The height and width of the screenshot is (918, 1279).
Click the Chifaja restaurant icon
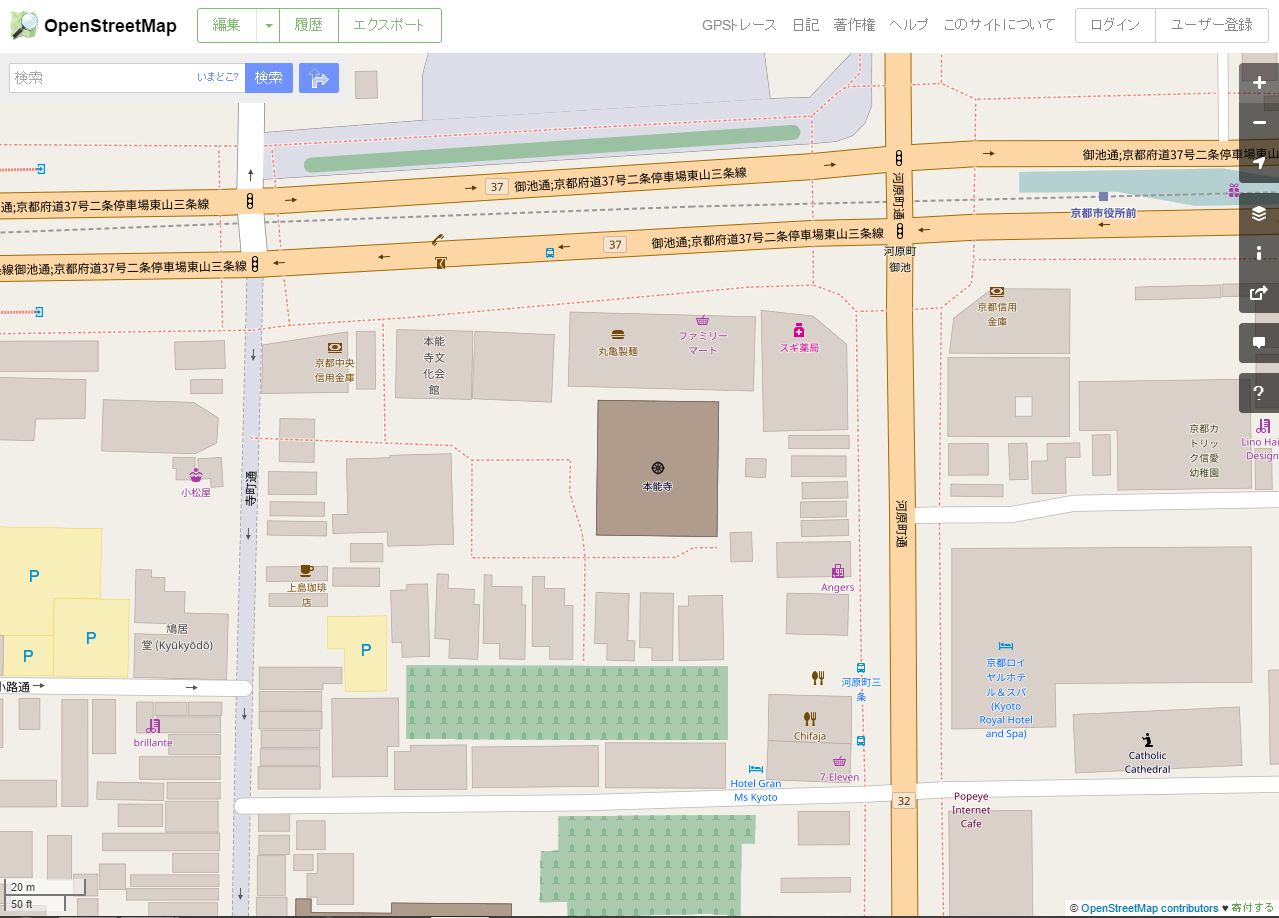810,718
